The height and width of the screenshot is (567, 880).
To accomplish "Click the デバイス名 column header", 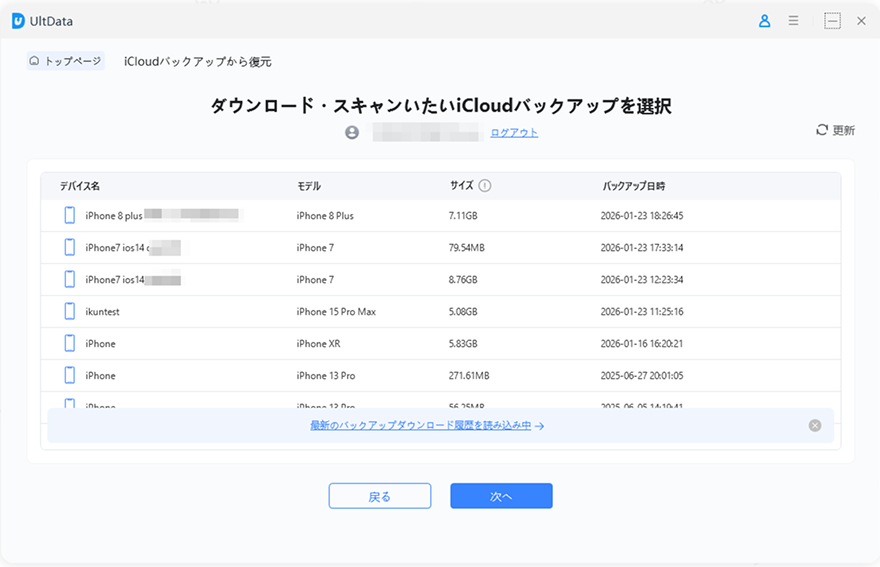I will pyautogui.click(x=80, y=186).
